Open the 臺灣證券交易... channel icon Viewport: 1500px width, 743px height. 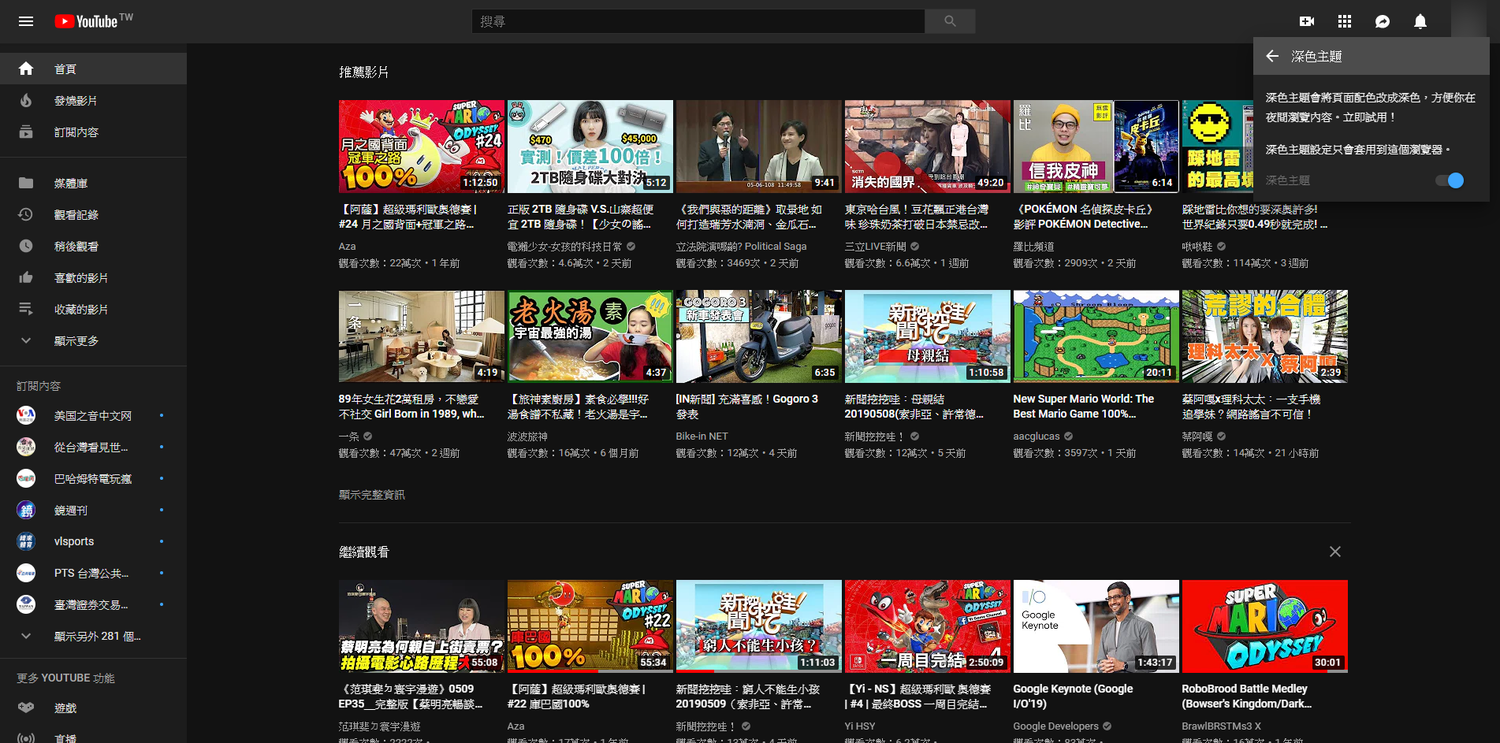26,604
